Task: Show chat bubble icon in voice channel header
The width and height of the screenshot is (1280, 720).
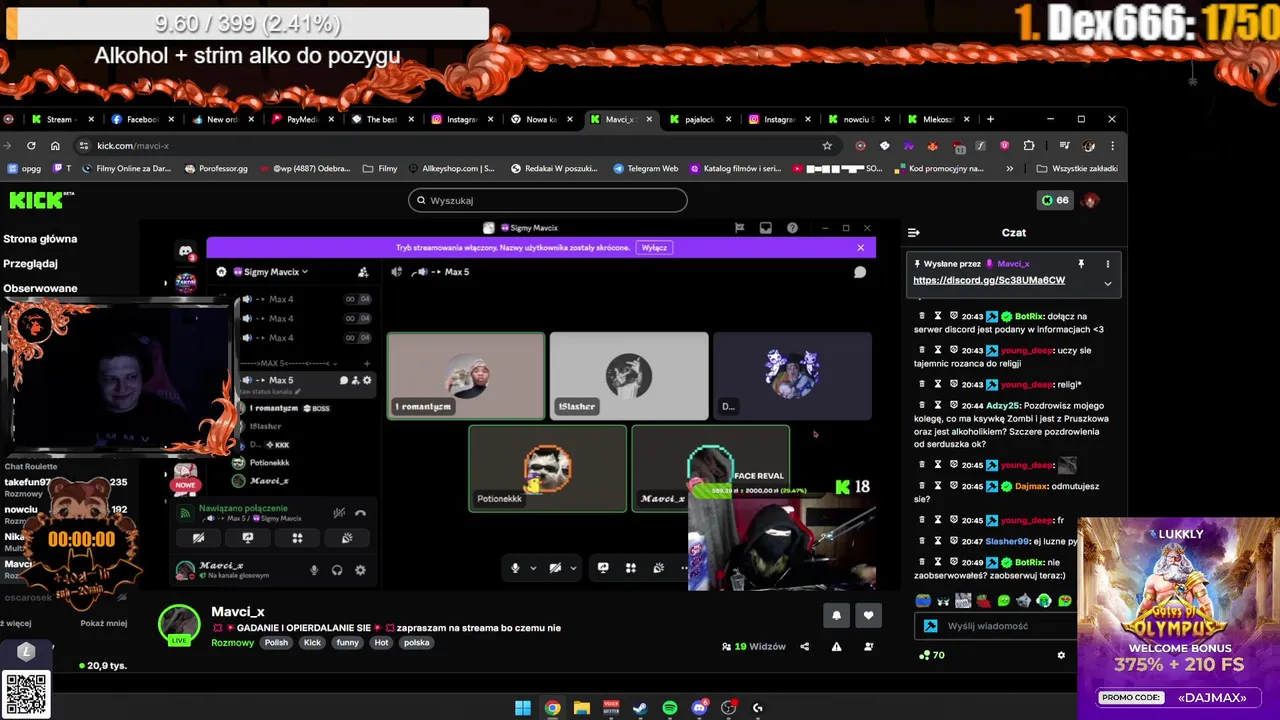Action: (x=860, y=272)
